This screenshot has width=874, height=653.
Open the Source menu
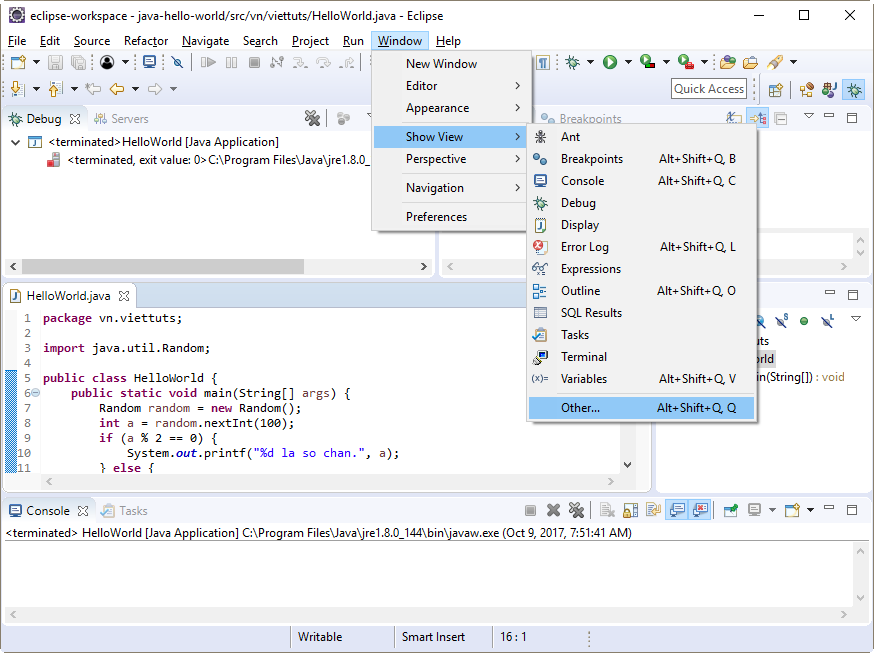click(x=92, y=41)
